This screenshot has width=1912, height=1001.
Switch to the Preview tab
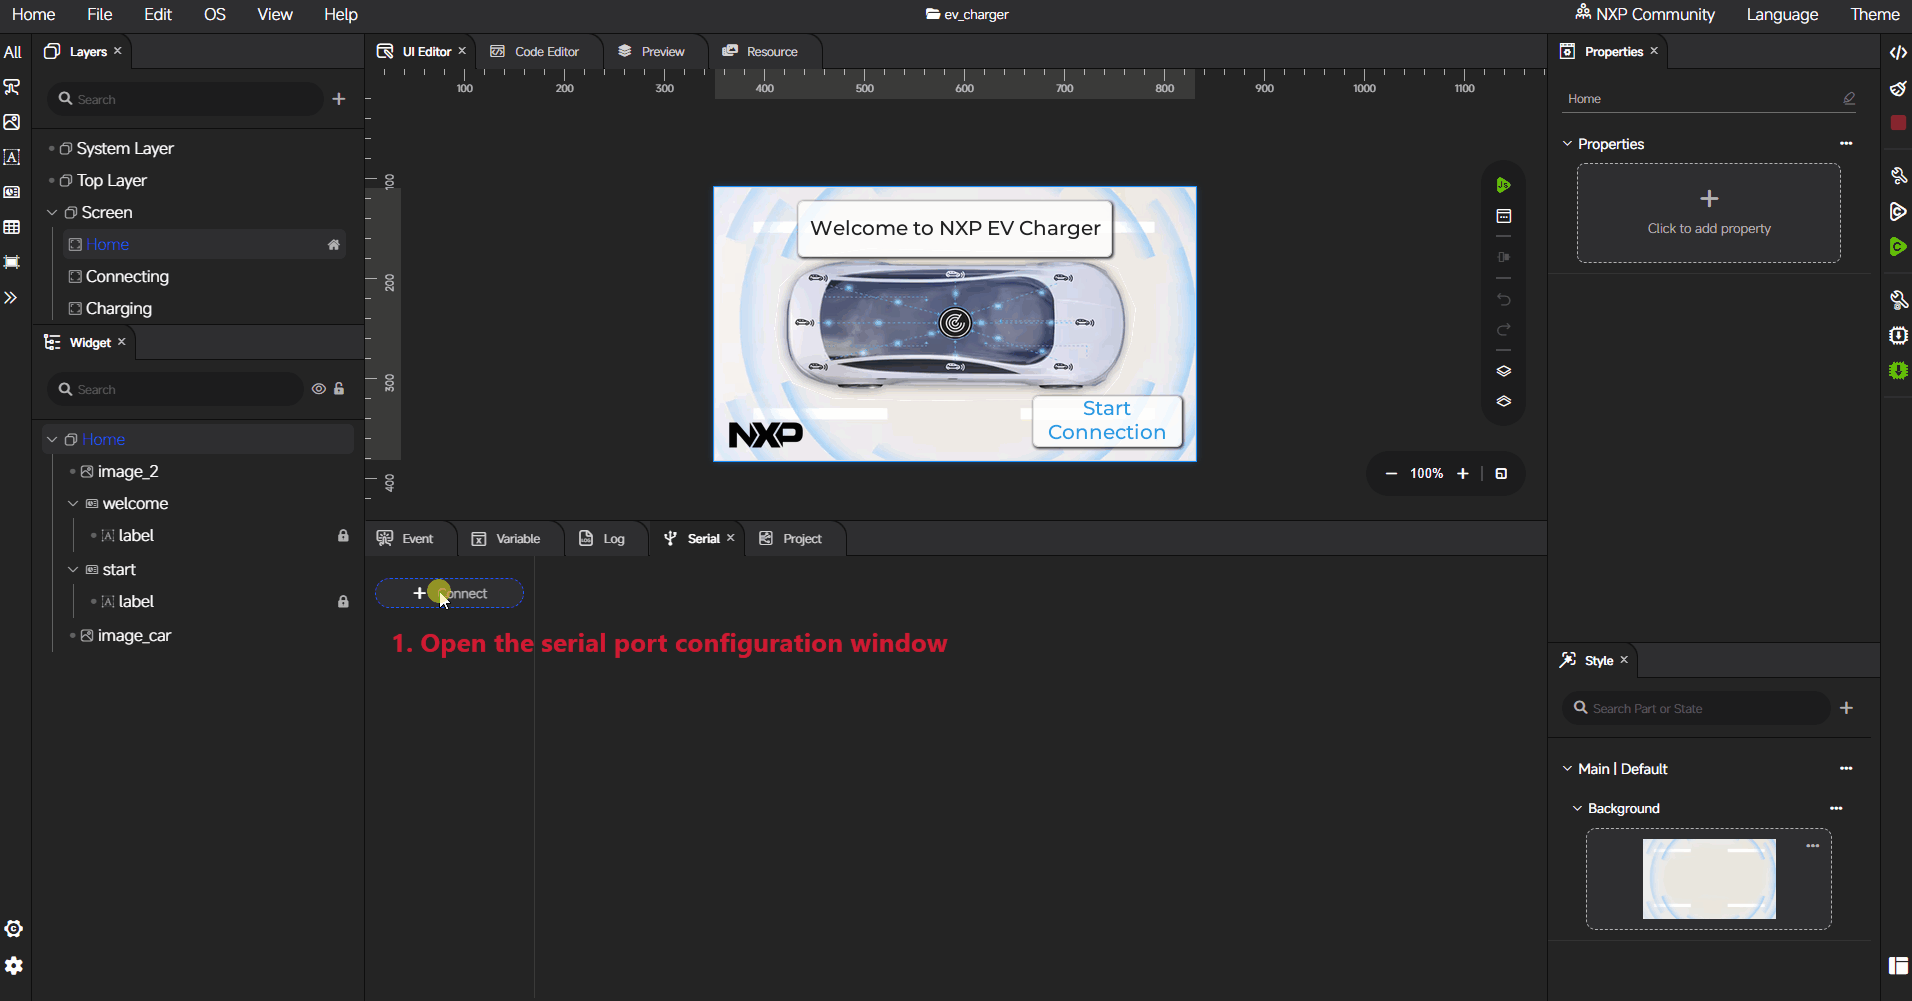(652, 52)
